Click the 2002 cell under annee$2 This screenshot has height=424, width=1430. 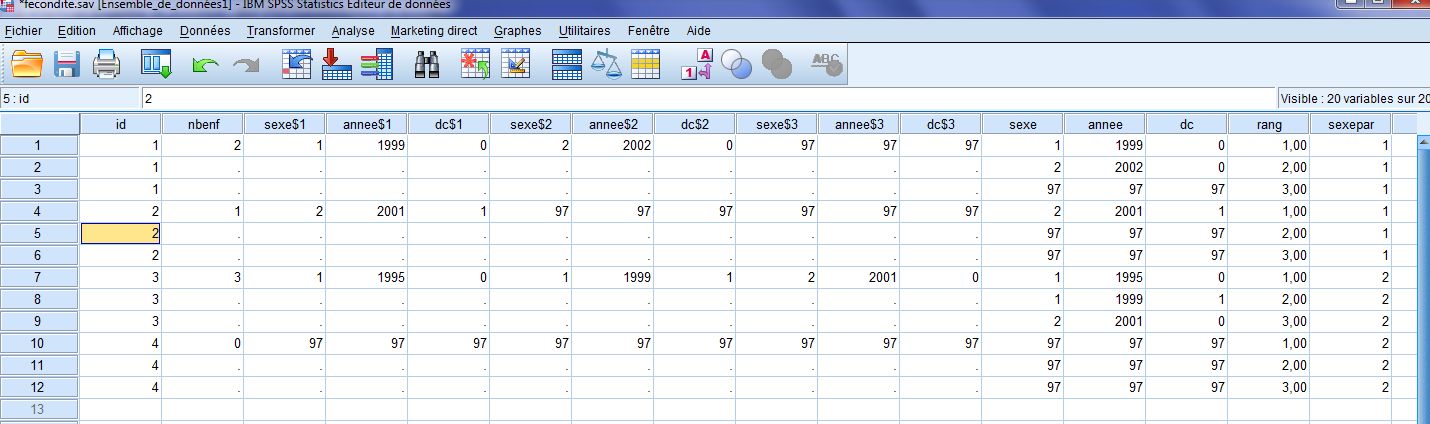612,146
